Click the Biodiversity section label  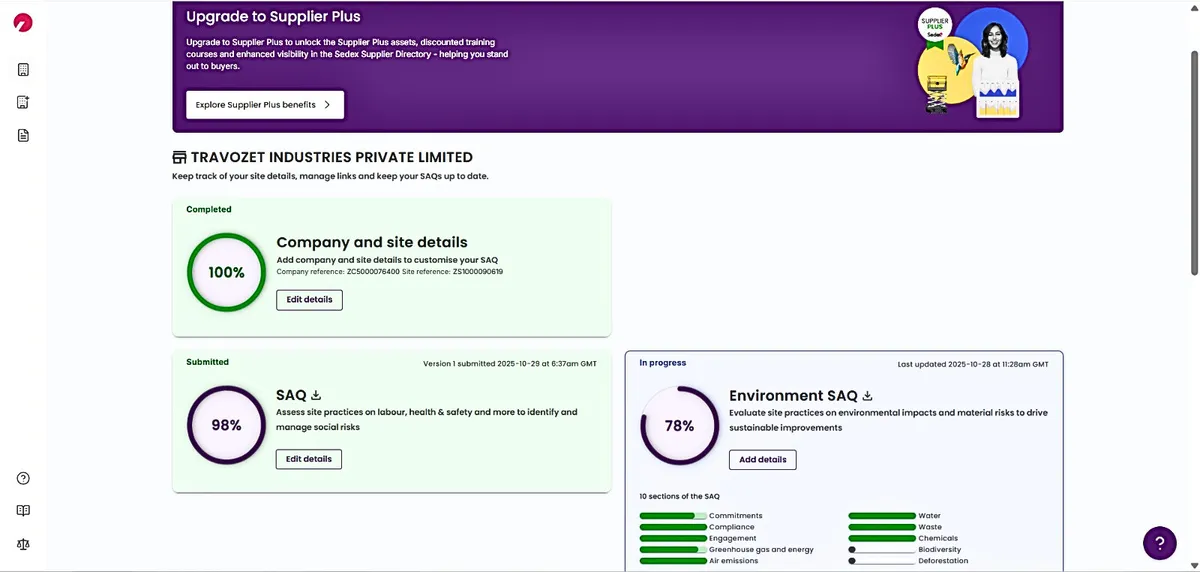pyautogui.click(x=939, y=549)
